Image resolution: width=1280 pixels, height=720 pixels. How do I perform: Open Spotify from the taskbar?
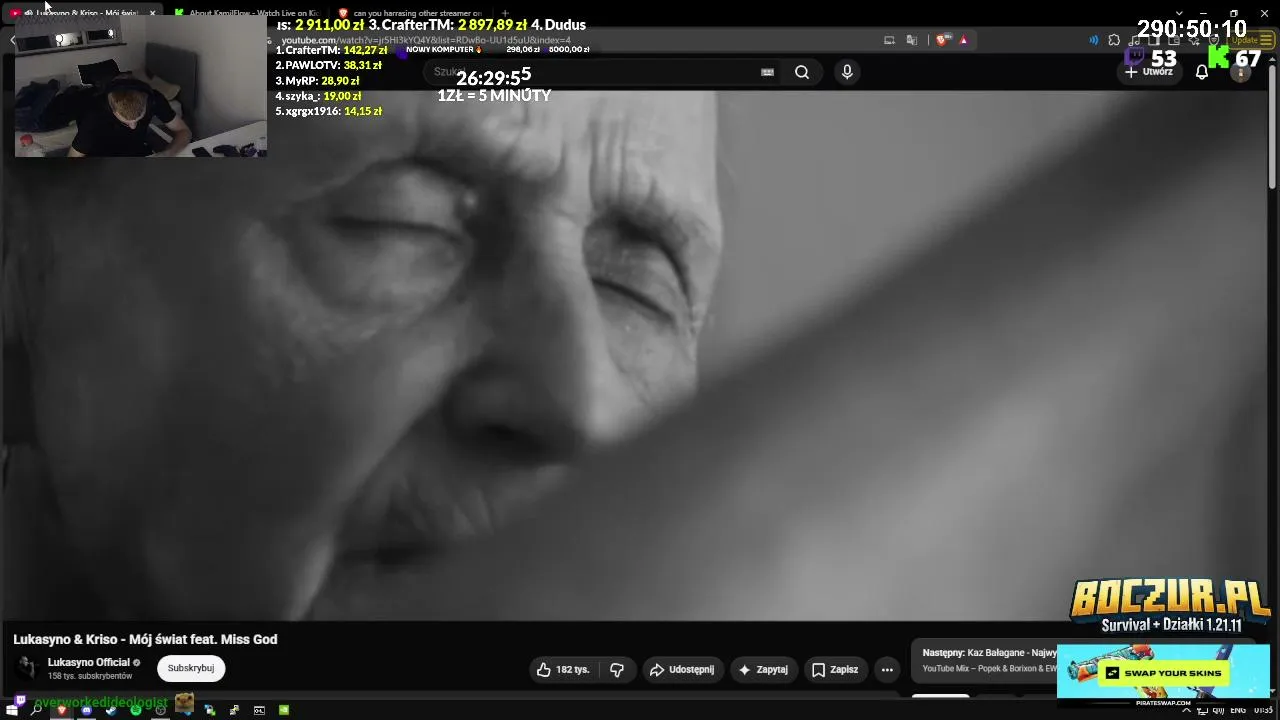pos(135,710)
